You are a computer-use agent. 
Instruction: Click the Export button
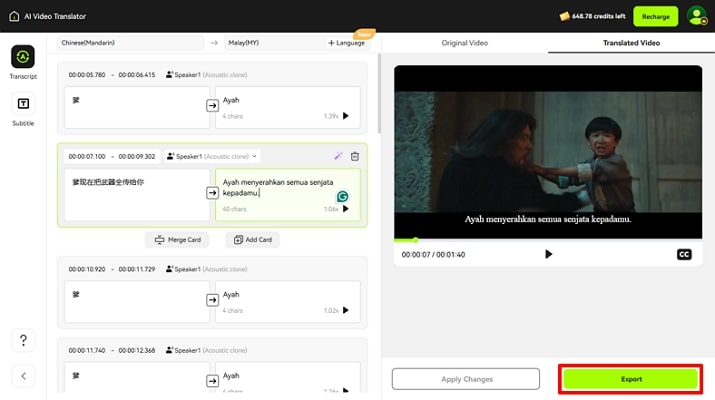coord(631,379)
